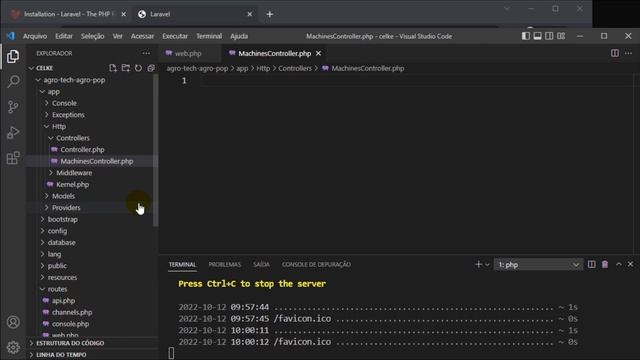Open the Explorer view in activity bar

(x=13, y=56)
